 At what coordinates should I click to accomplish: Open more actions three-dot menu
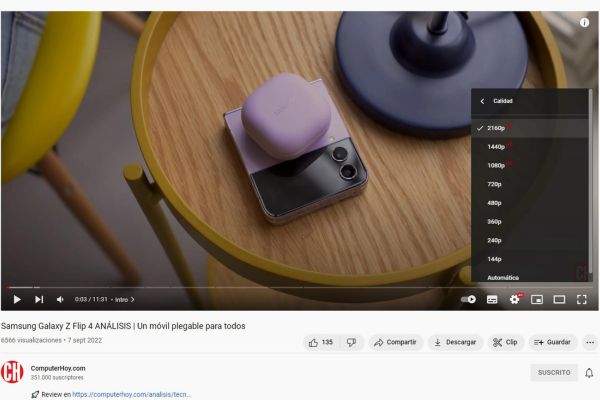[x=590, y=343]
